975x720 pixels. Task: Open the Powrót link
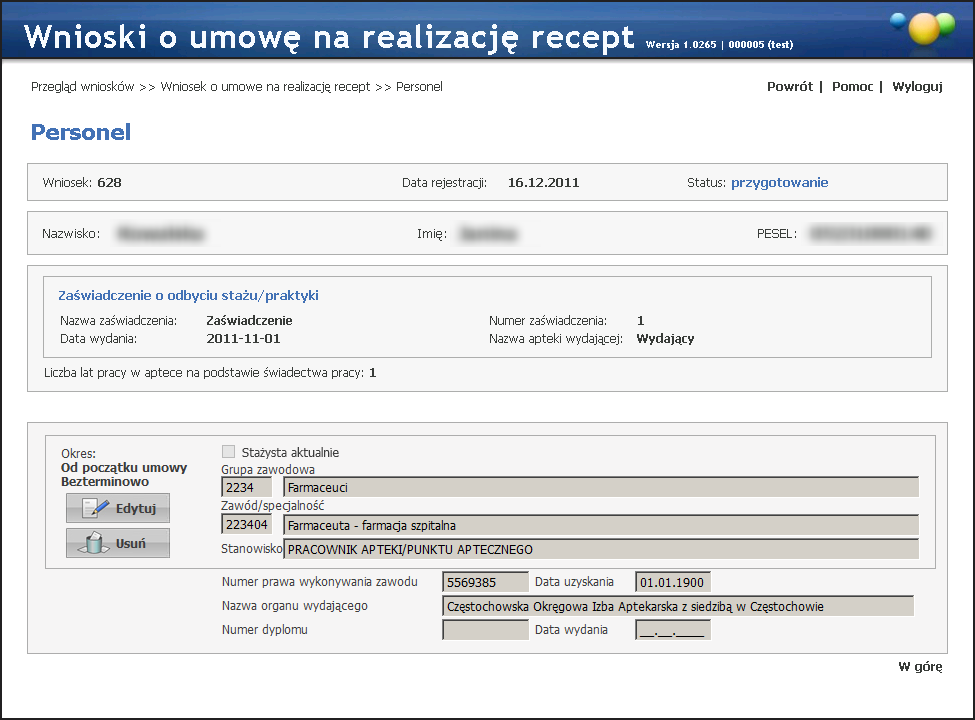pos(789,87)
